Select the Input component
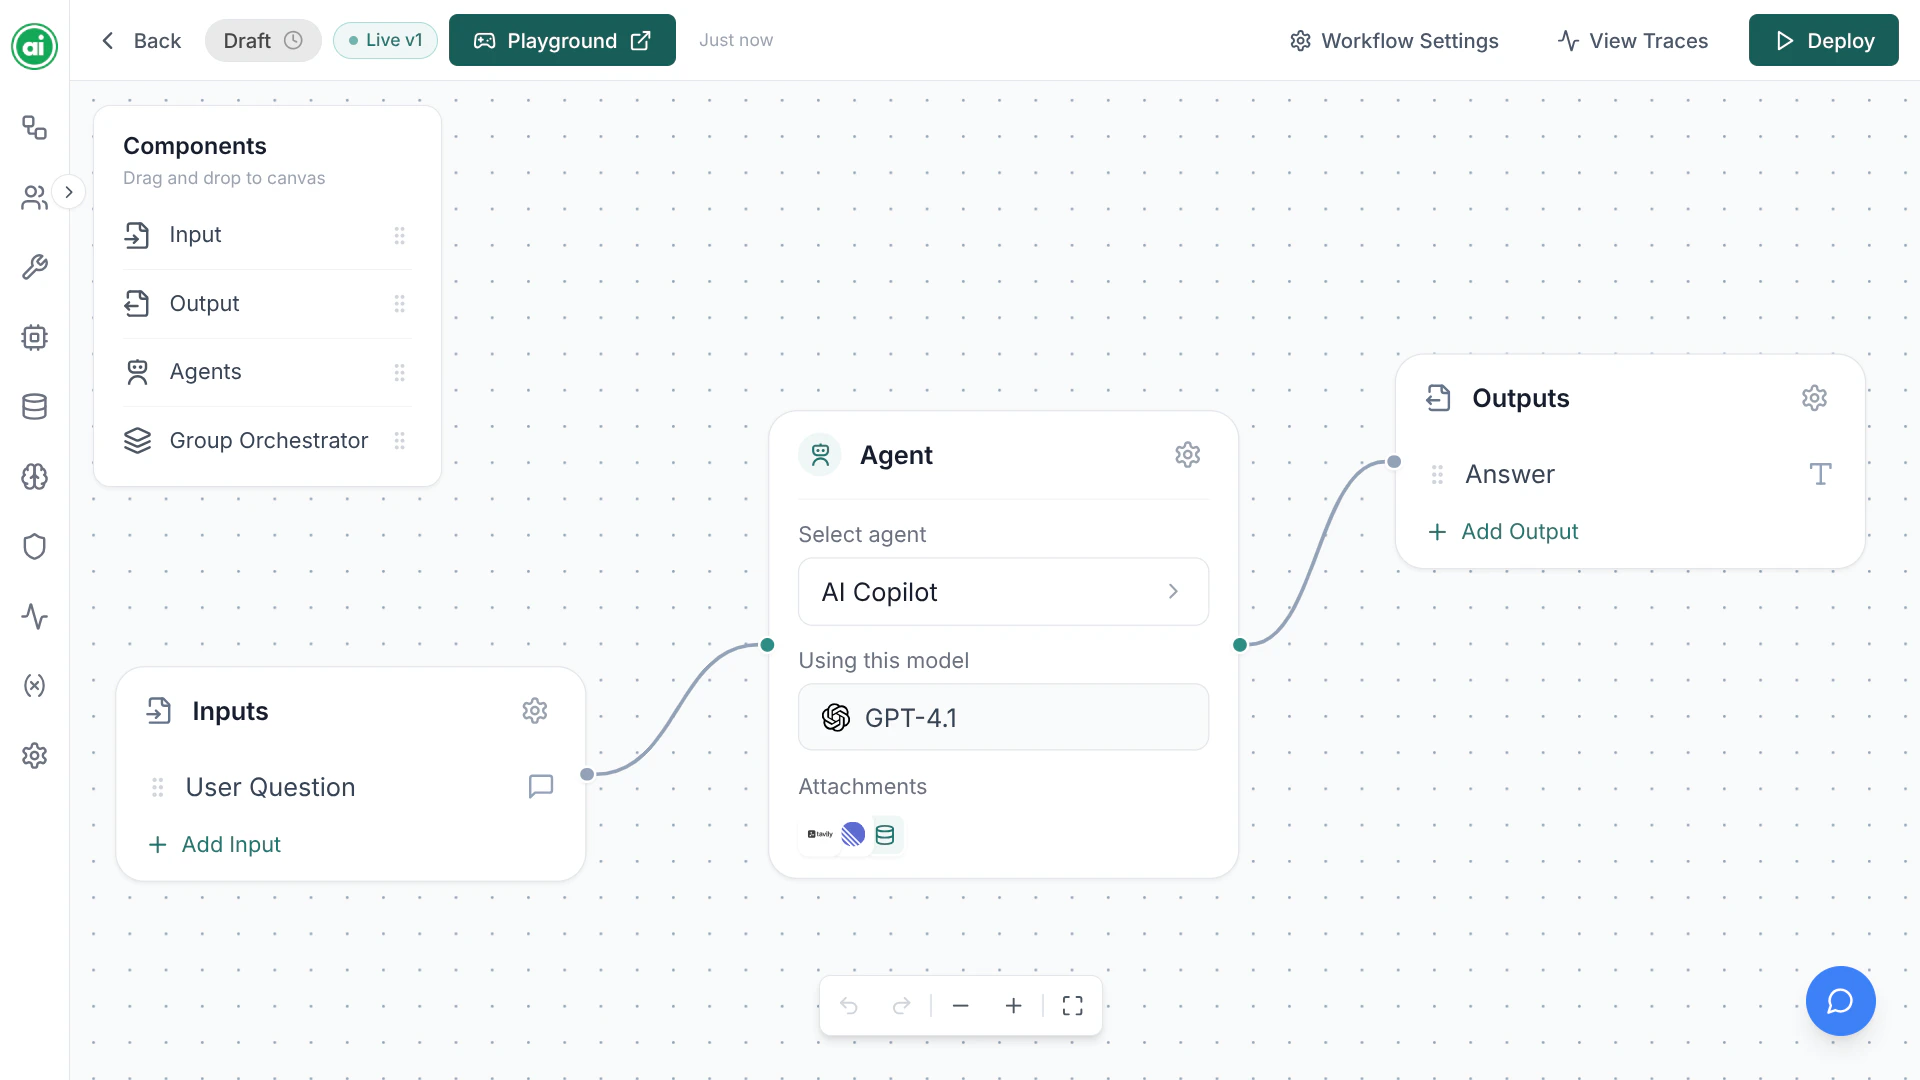Screen dimensions: 1920x1080 click(x=267, y=235)
